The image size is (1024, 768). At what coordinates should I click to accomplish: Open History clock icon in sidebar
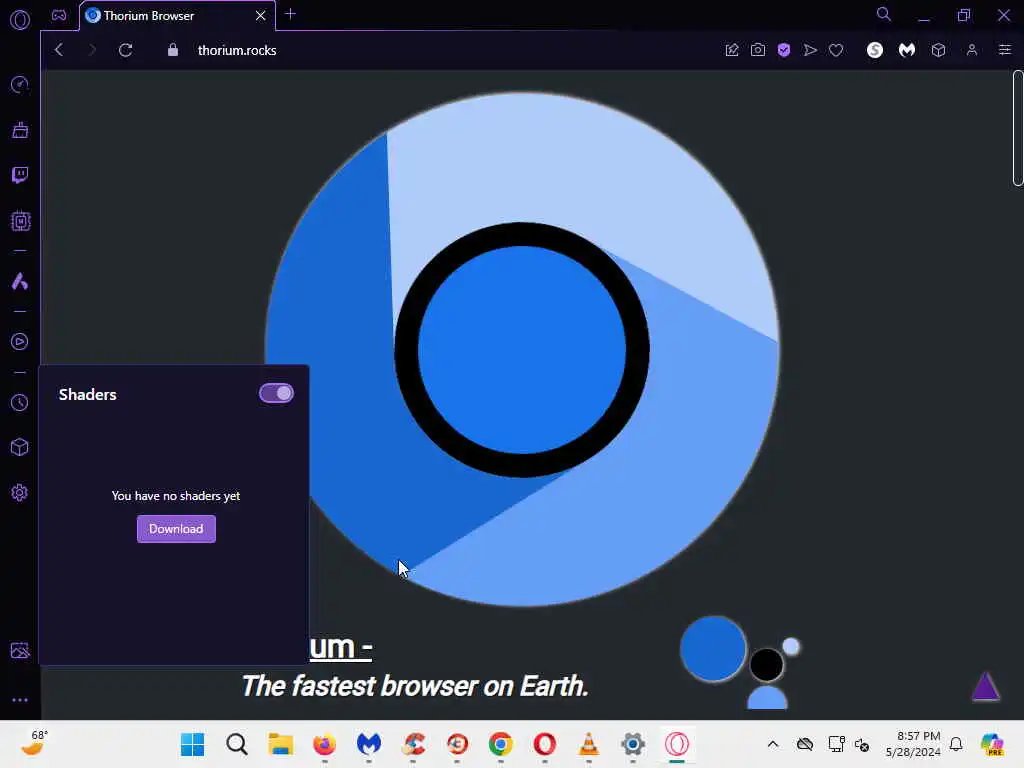coord(20,402)
